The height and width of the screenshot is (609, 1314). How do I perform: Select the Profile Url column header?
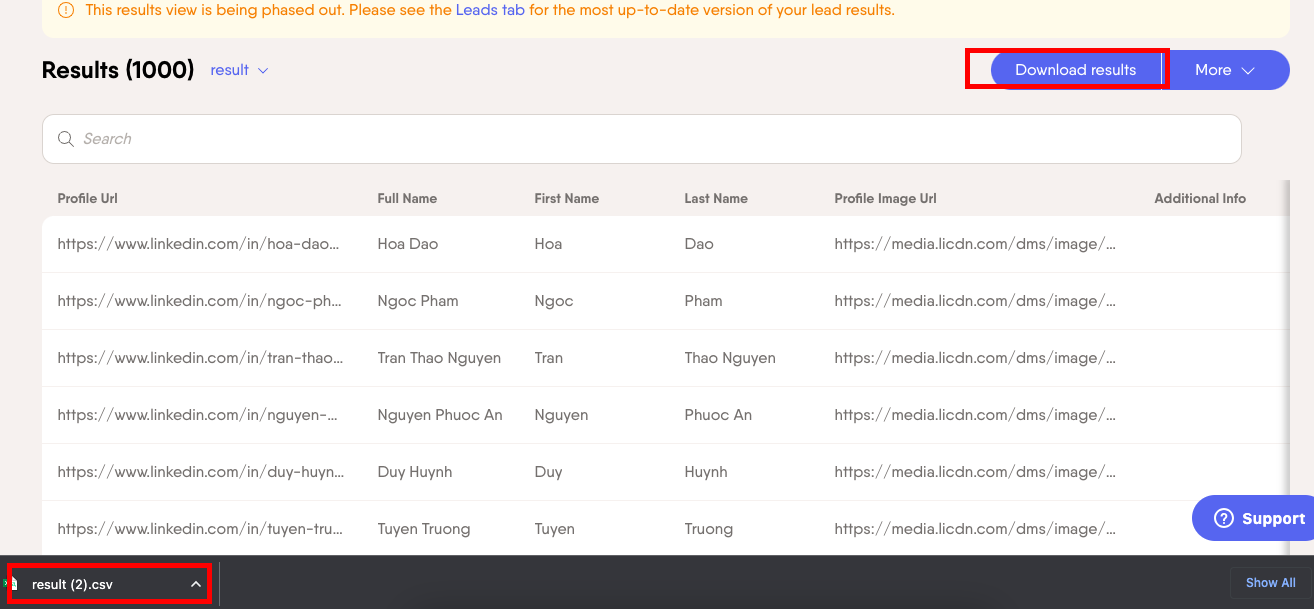click(88, 198)
